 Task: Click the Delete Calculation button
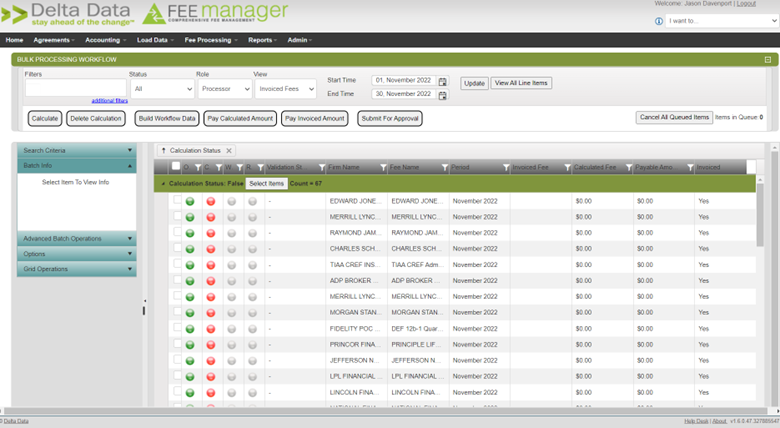click(x=96, y=118)
